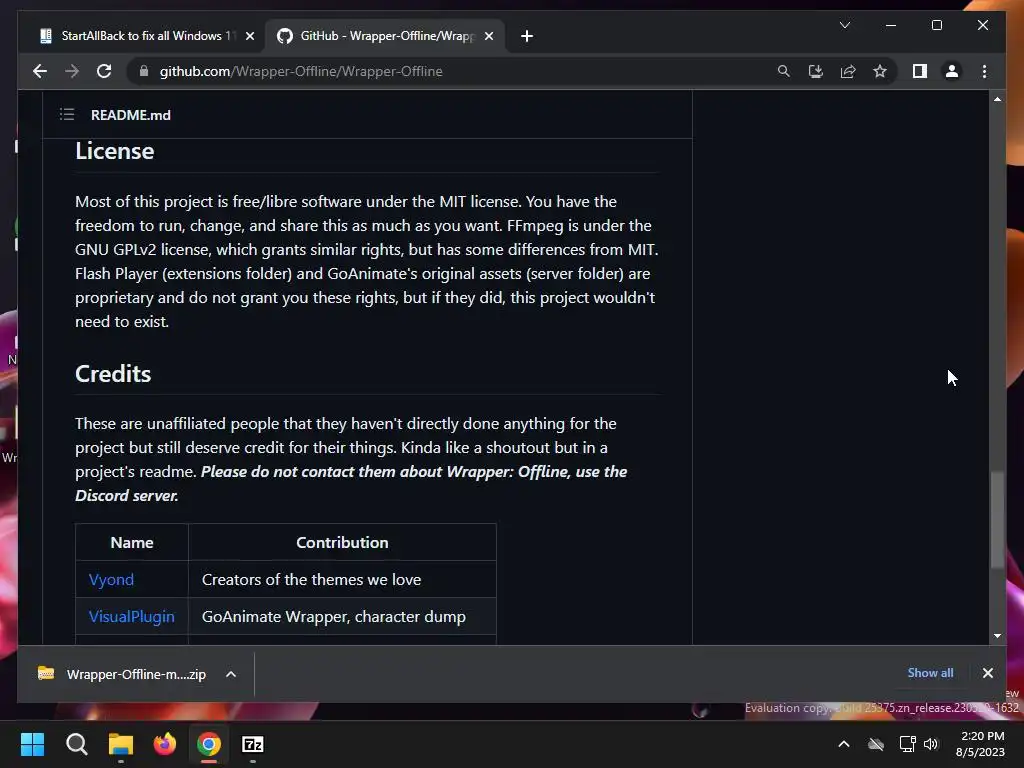Open the README table of contents icon
This screenshot has width=1024, height=768.
click(x=67, y=115)
